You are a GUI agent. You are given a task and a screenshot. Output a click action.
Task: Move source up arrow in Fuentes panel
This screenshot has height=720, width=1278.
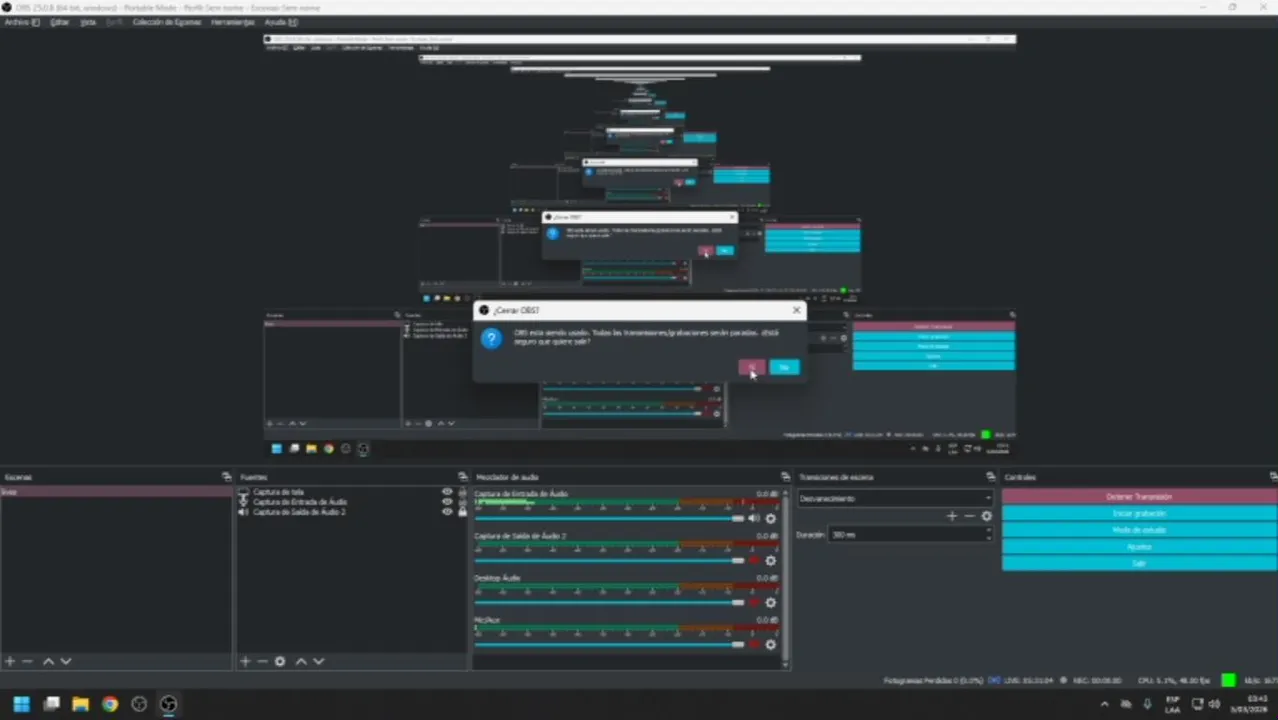click(301, 661)
